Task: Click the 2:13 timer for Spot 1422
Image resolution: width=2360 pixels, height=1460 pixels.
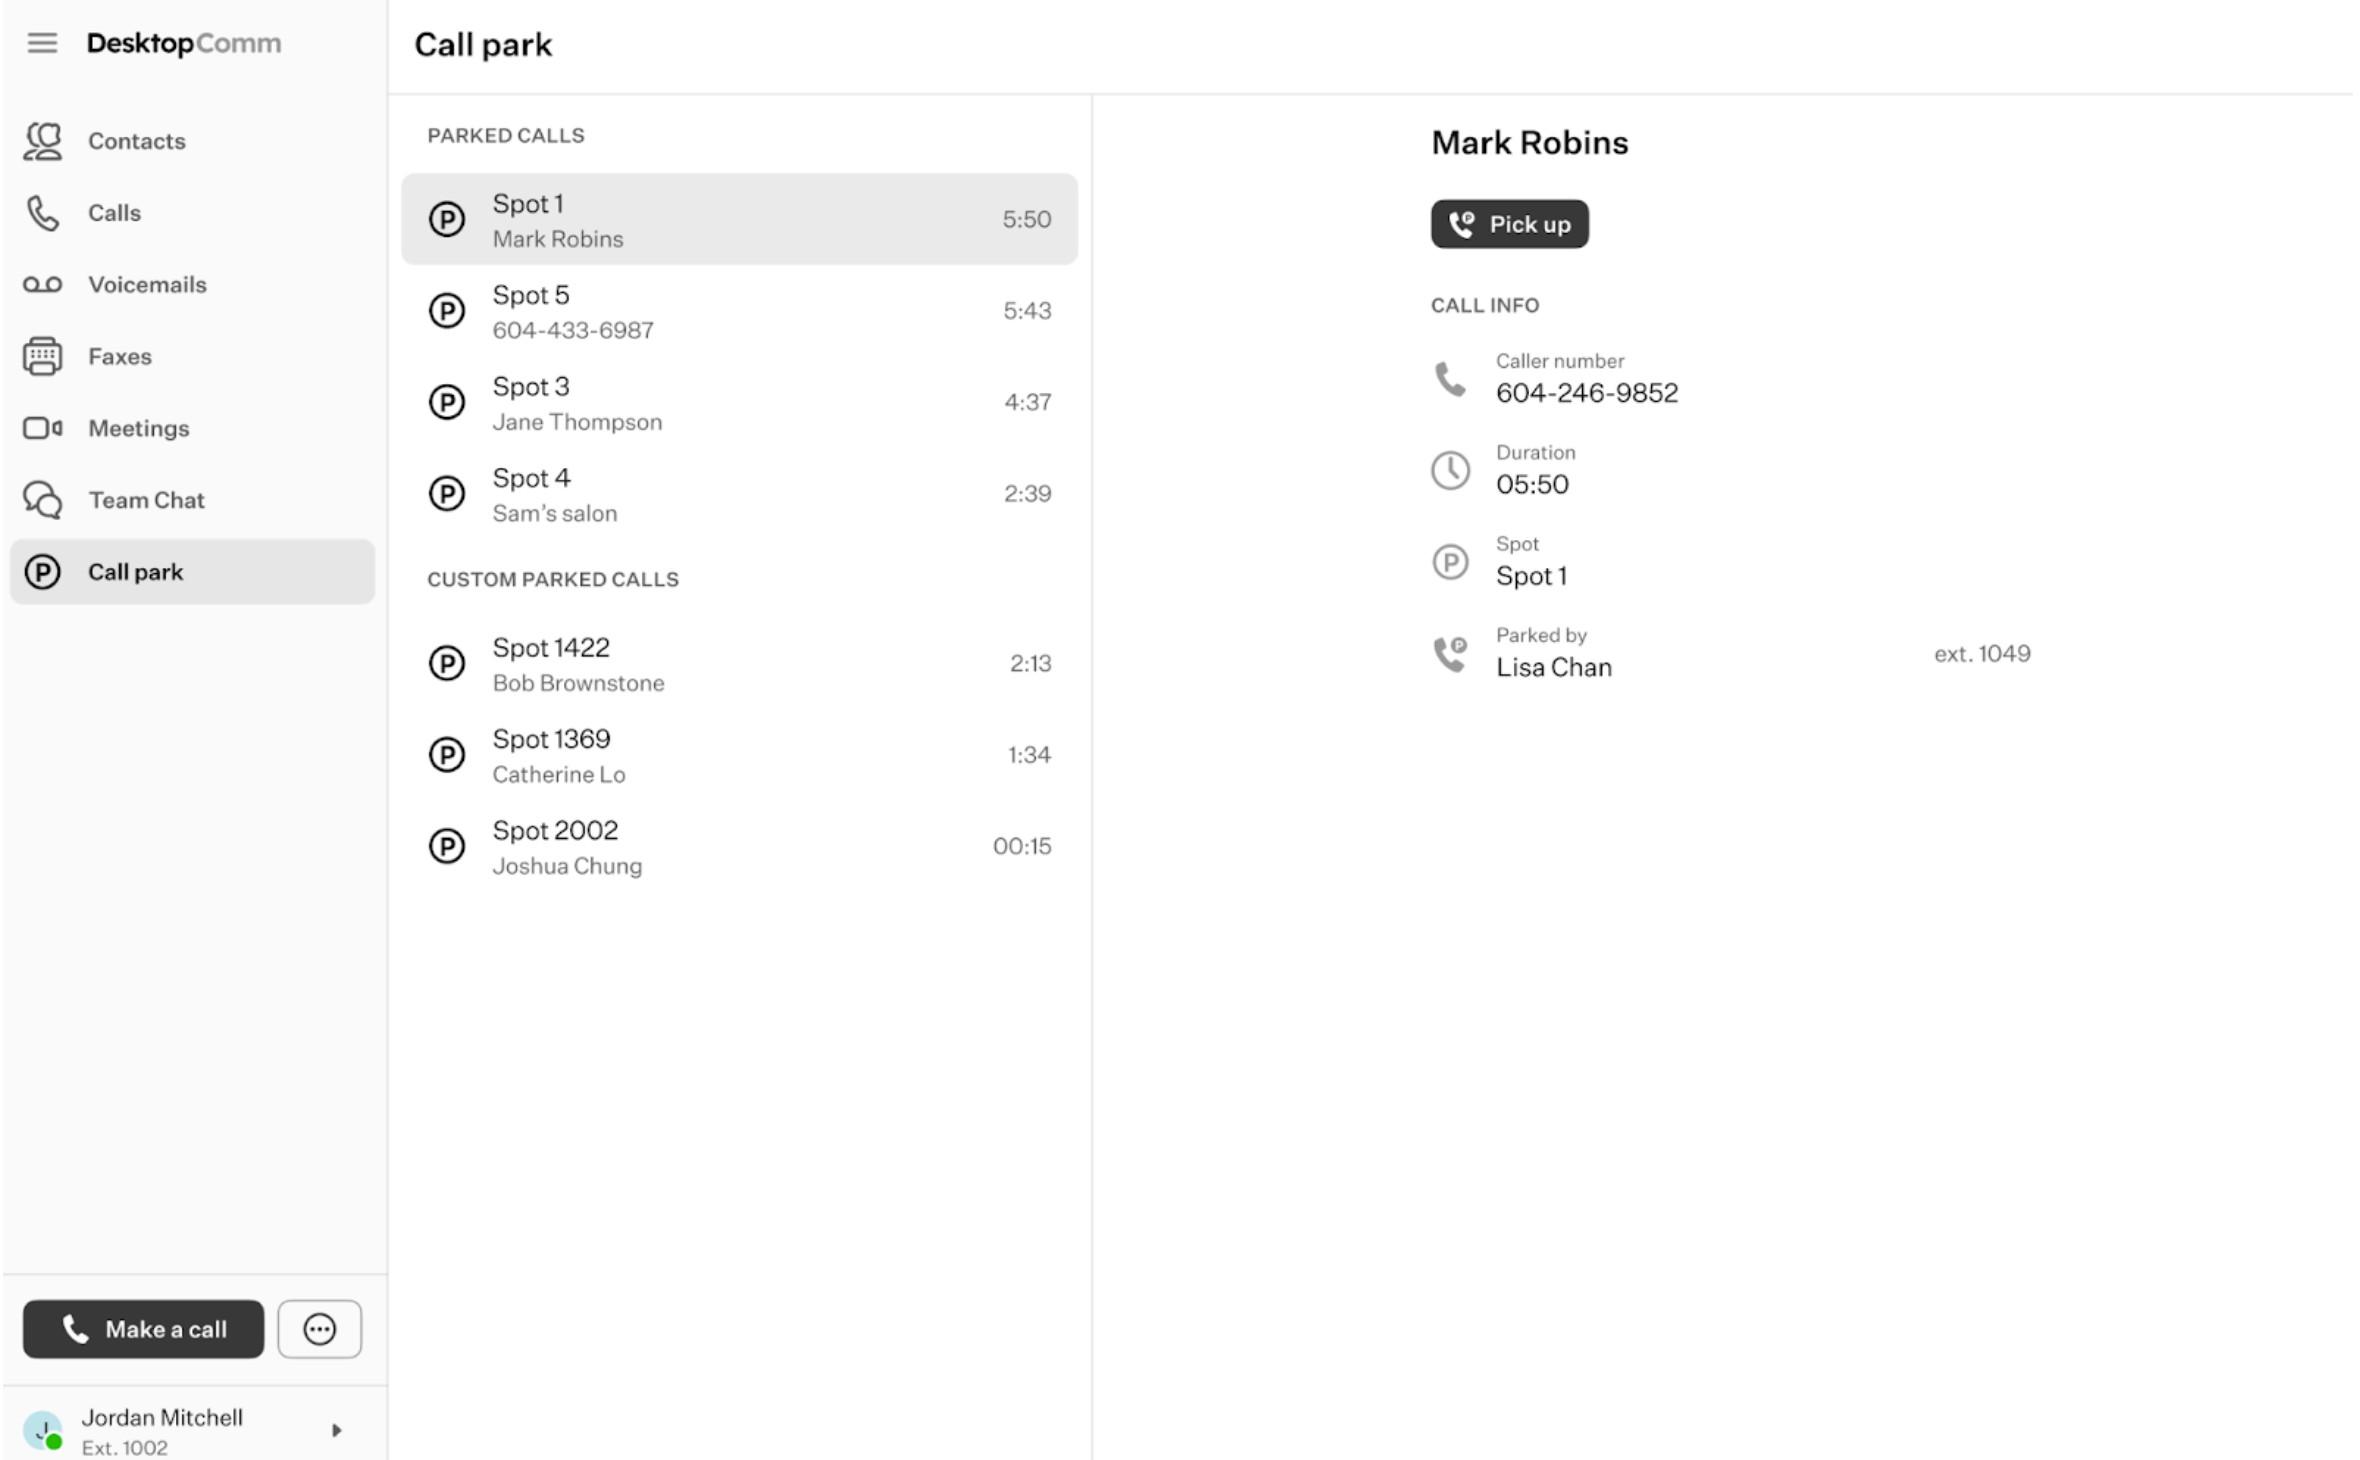Action: 1030,663
